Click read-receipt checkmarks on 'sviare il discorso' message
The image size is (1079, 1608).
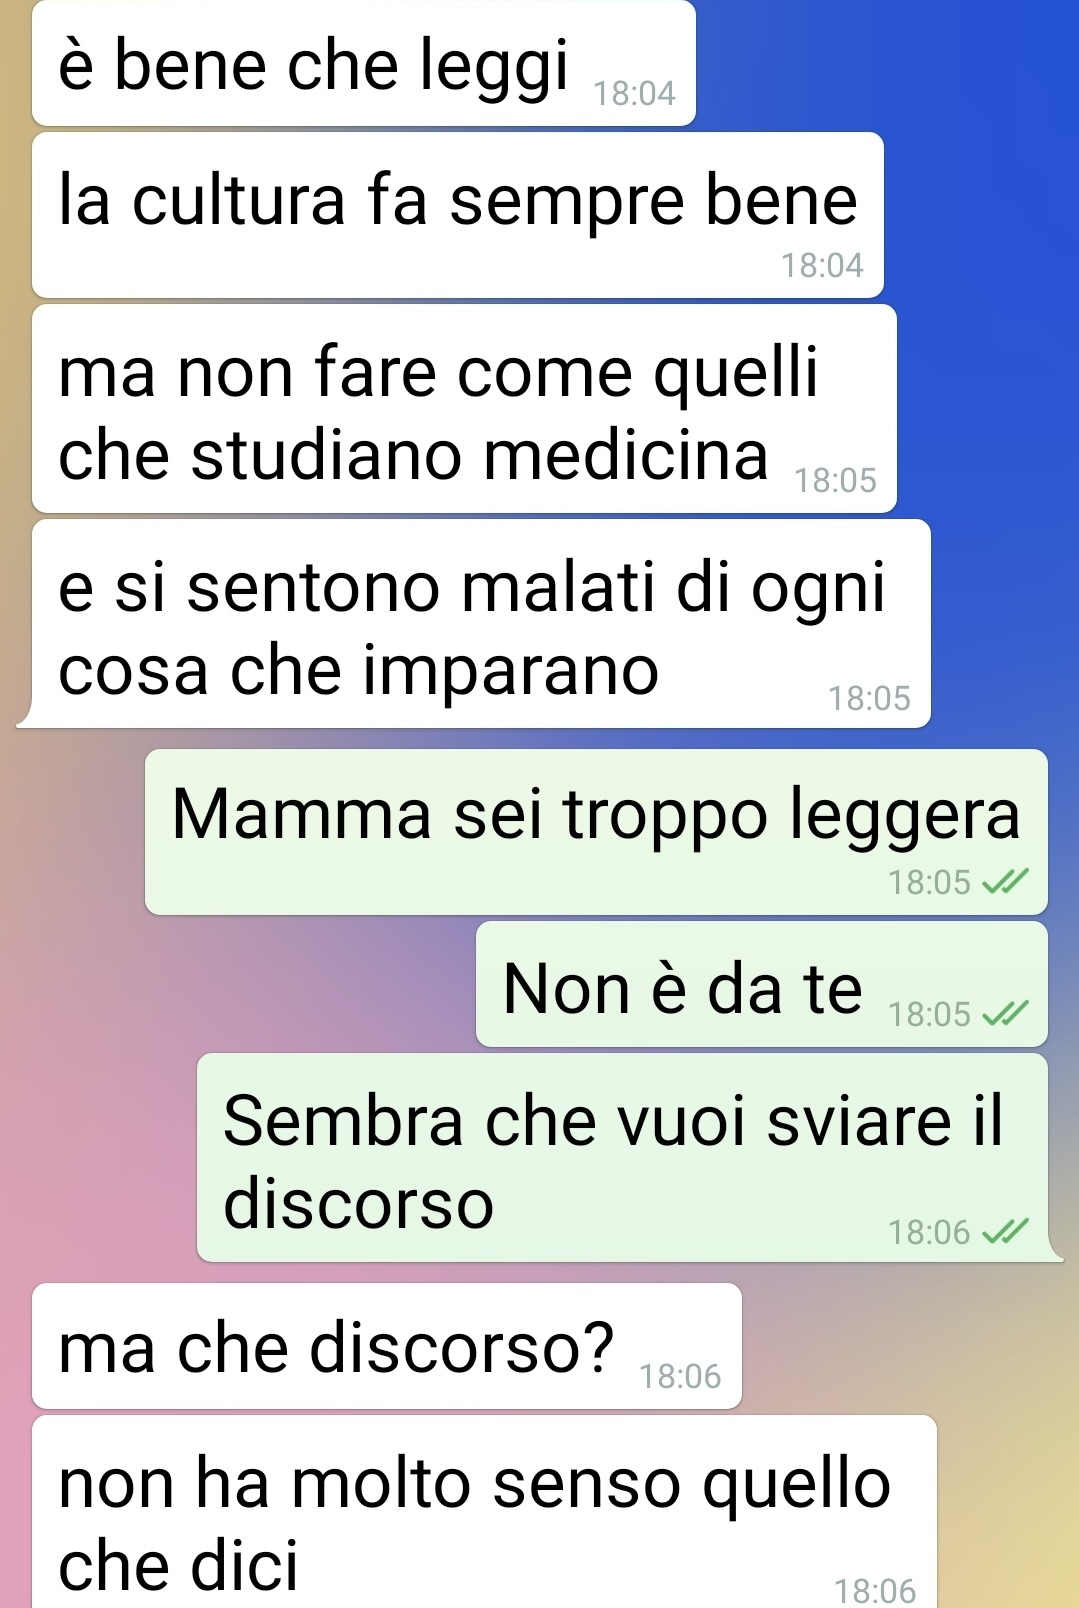coord(1005,1232)
